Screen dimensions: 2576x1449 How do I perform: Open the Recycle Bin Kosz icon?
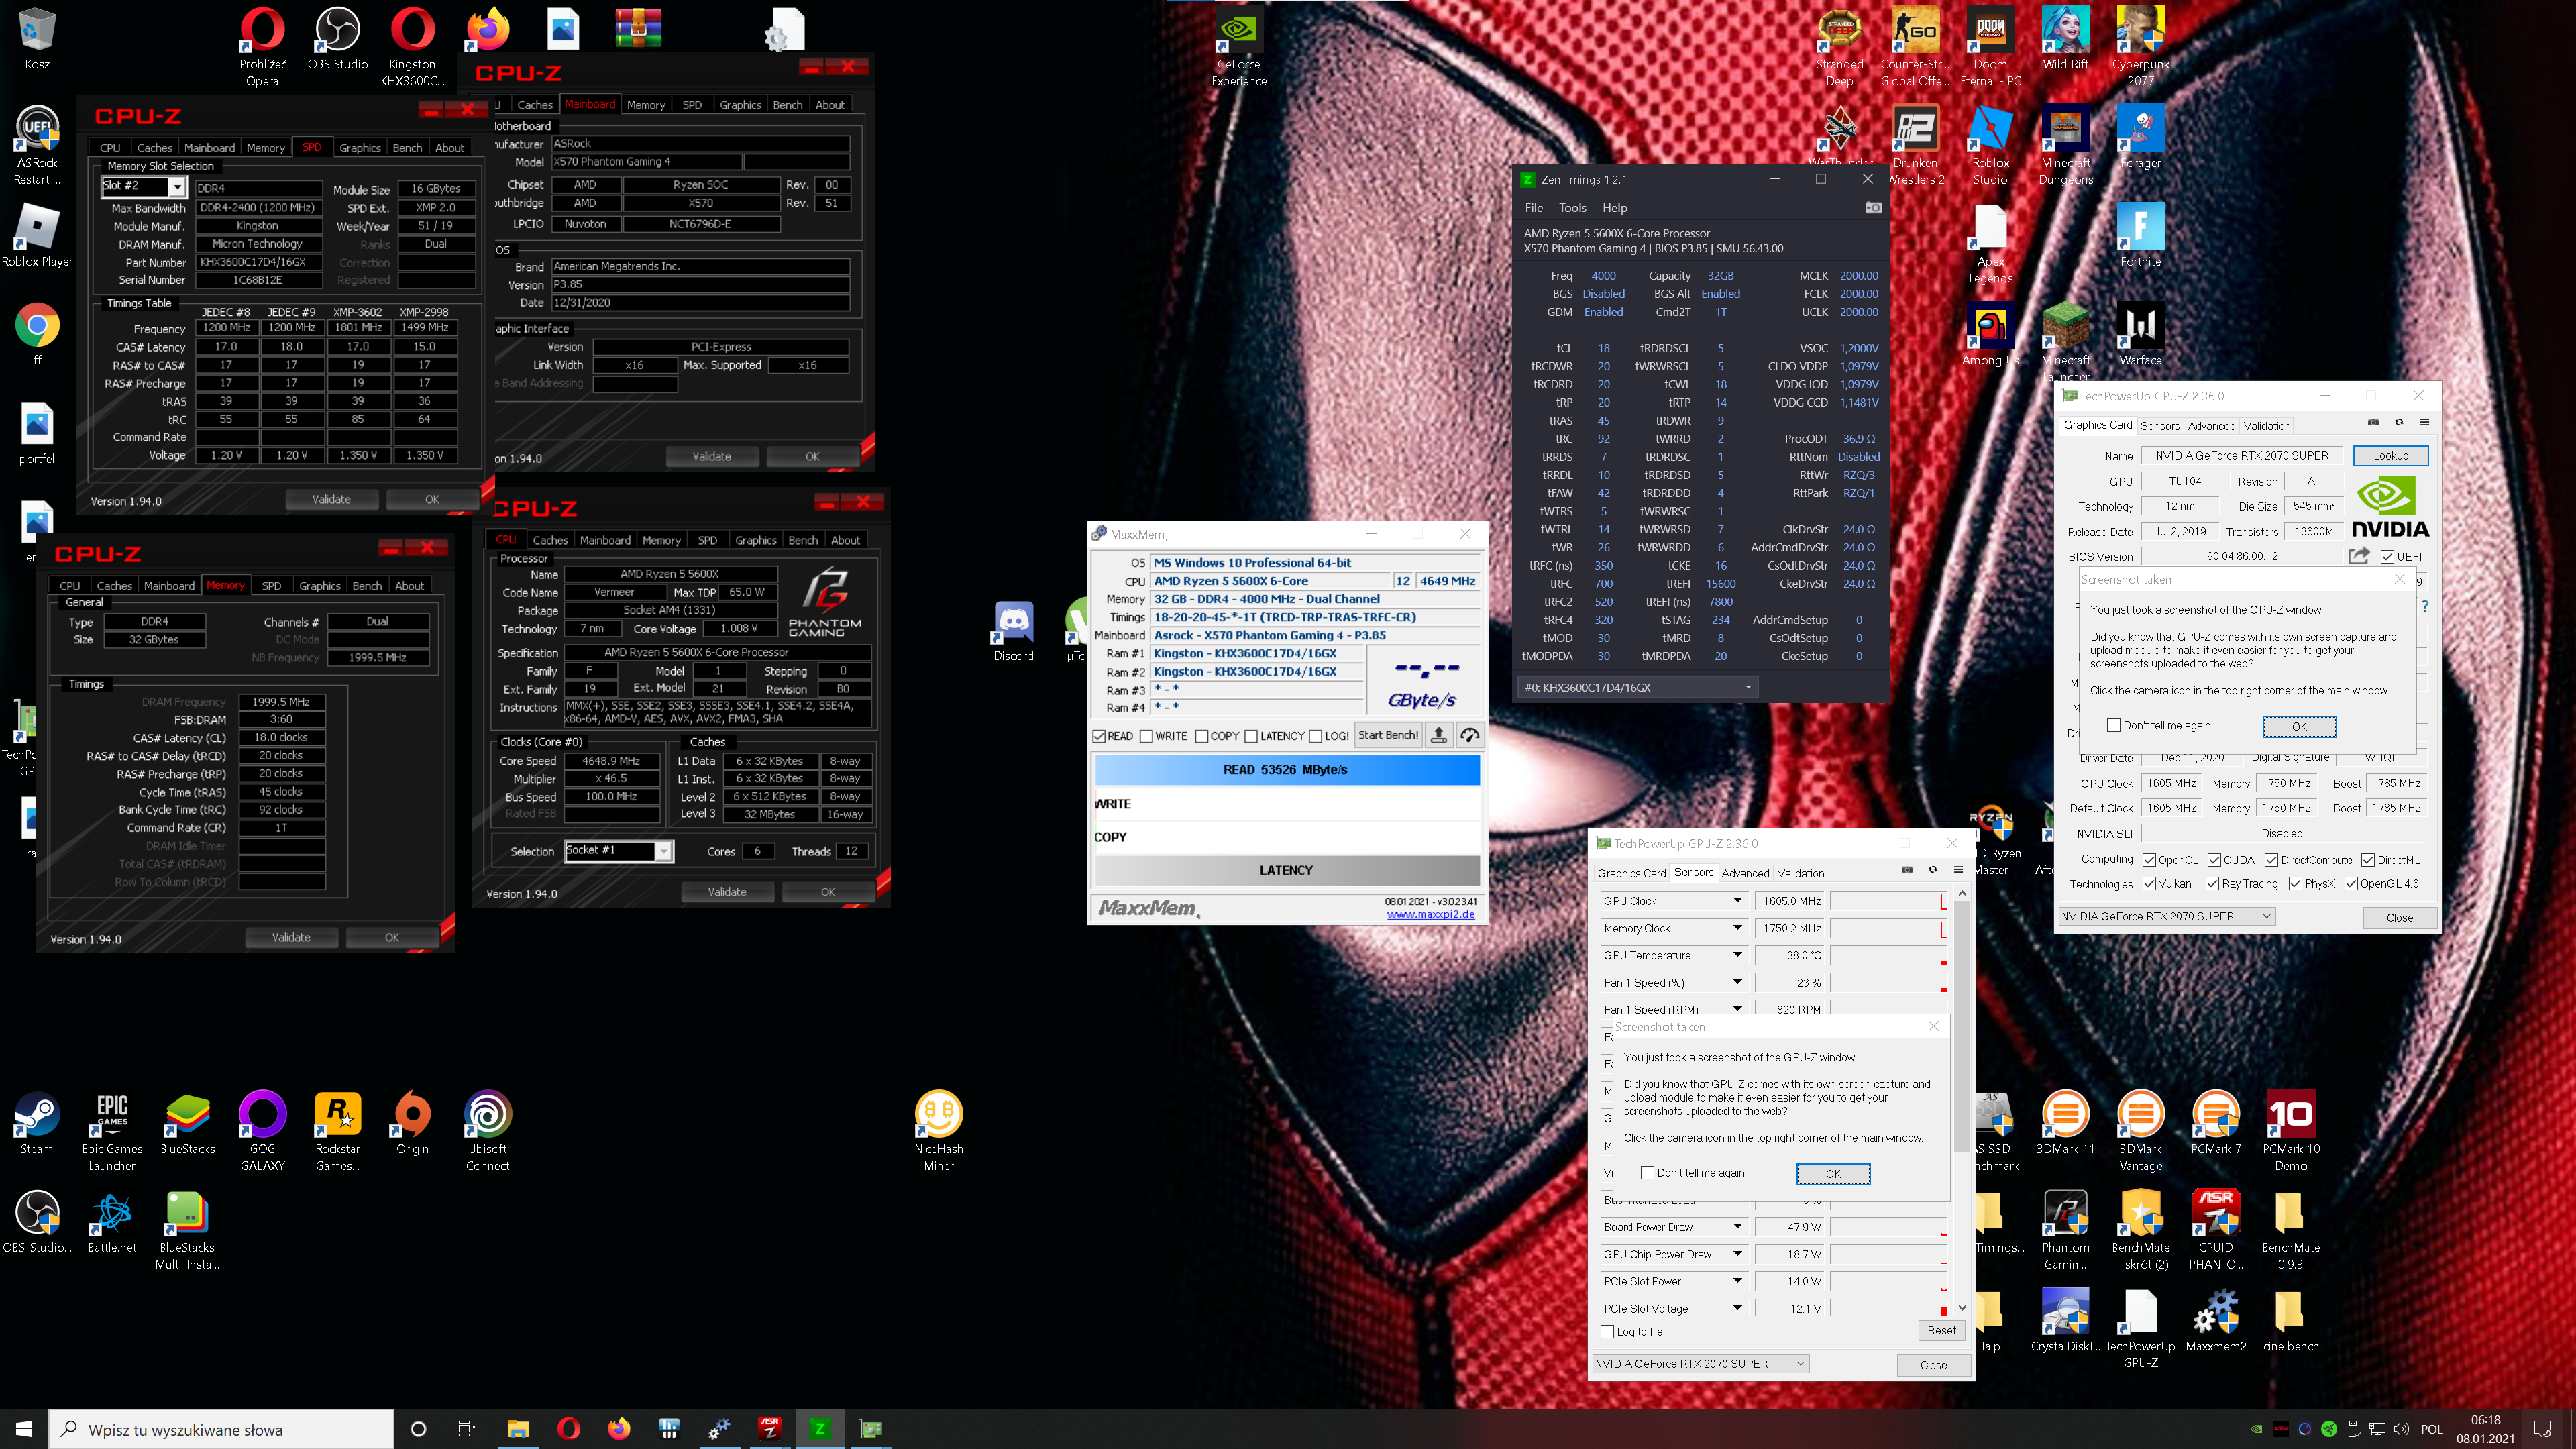coord(37,39)
